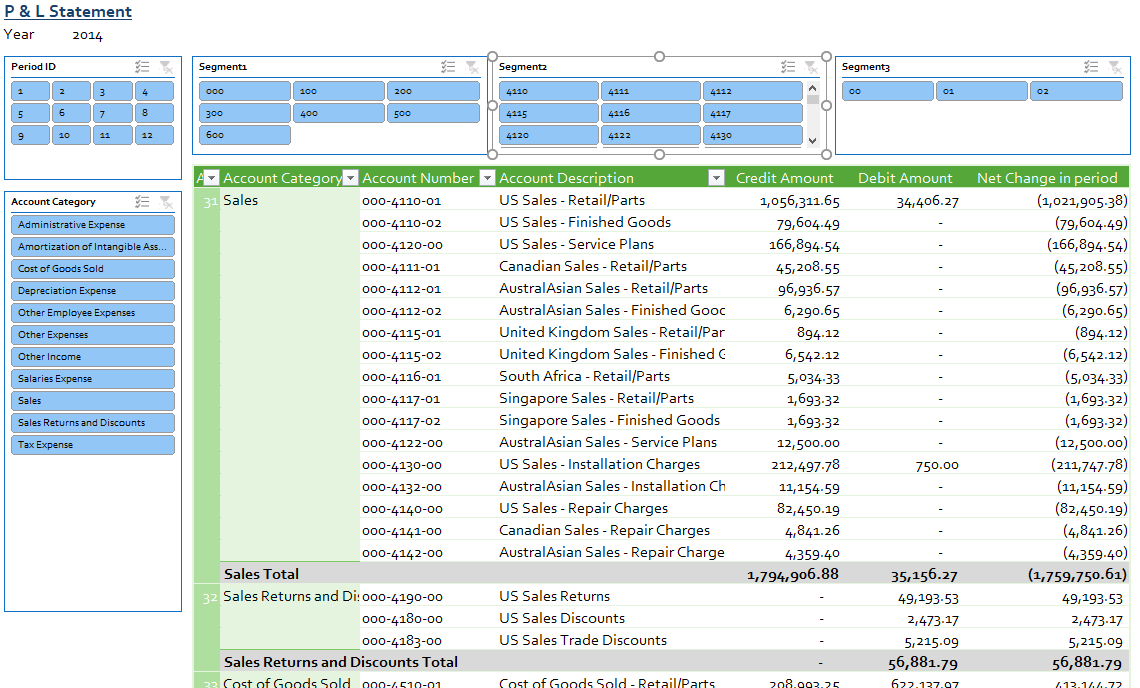Screen dimensions: 1140x688
Task: Select Segment1 value 400
Action: [x=339, y=113]
